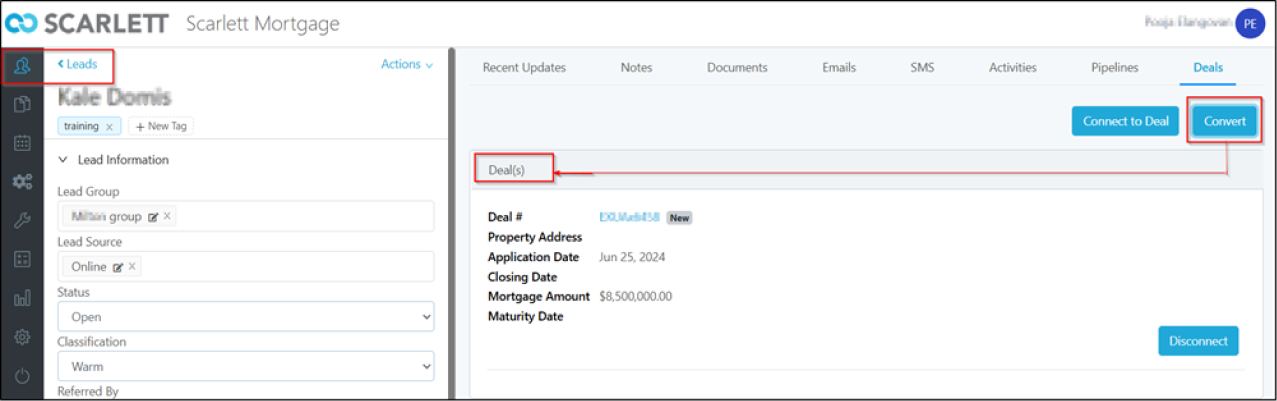The height and width of the screenshot is (401, 1277).
Task: Switch to the Pipelines tab
Action: [x=1115, y=68]
